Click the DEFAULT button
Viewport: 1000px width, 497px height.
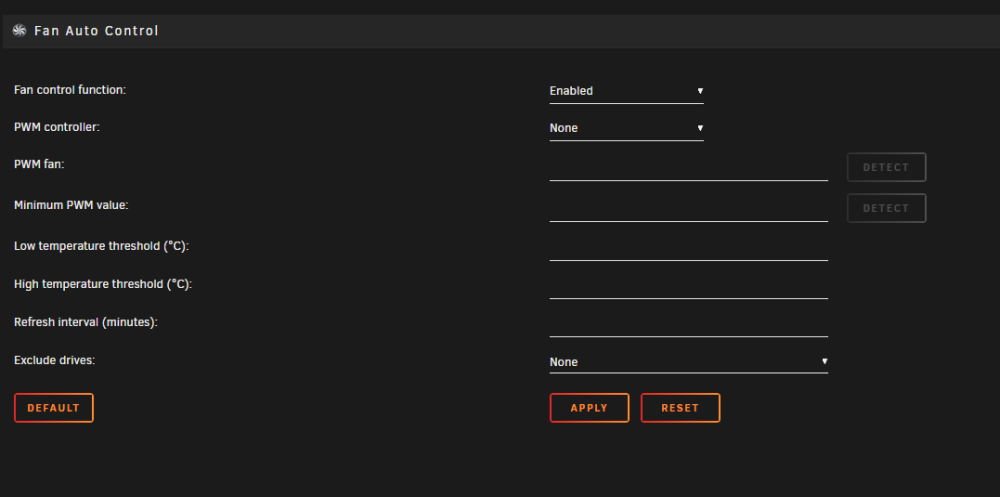click(x=54, y=408)
